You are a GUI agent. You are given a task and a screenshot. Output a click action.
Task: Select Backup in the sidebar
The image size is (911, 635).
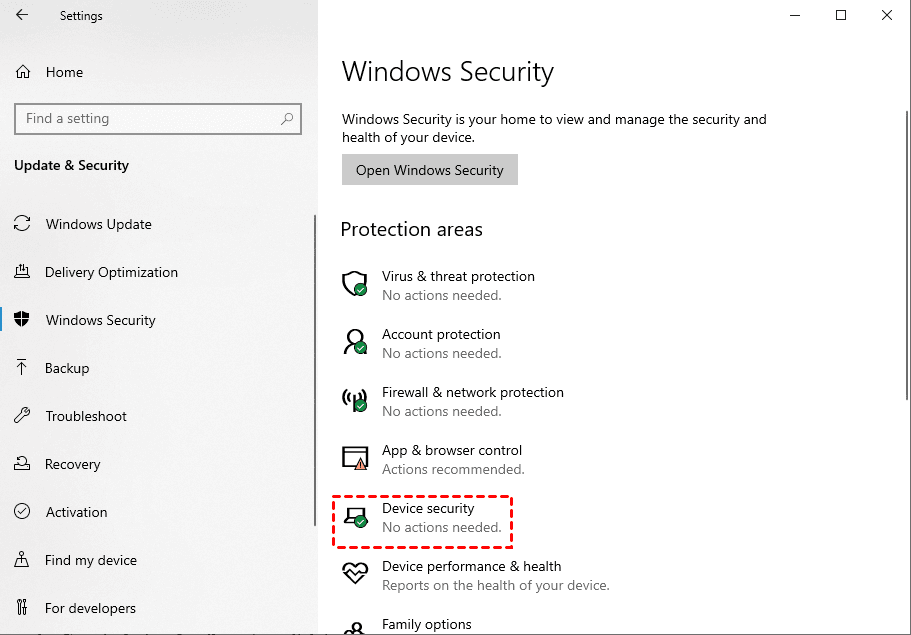(67, 368)
